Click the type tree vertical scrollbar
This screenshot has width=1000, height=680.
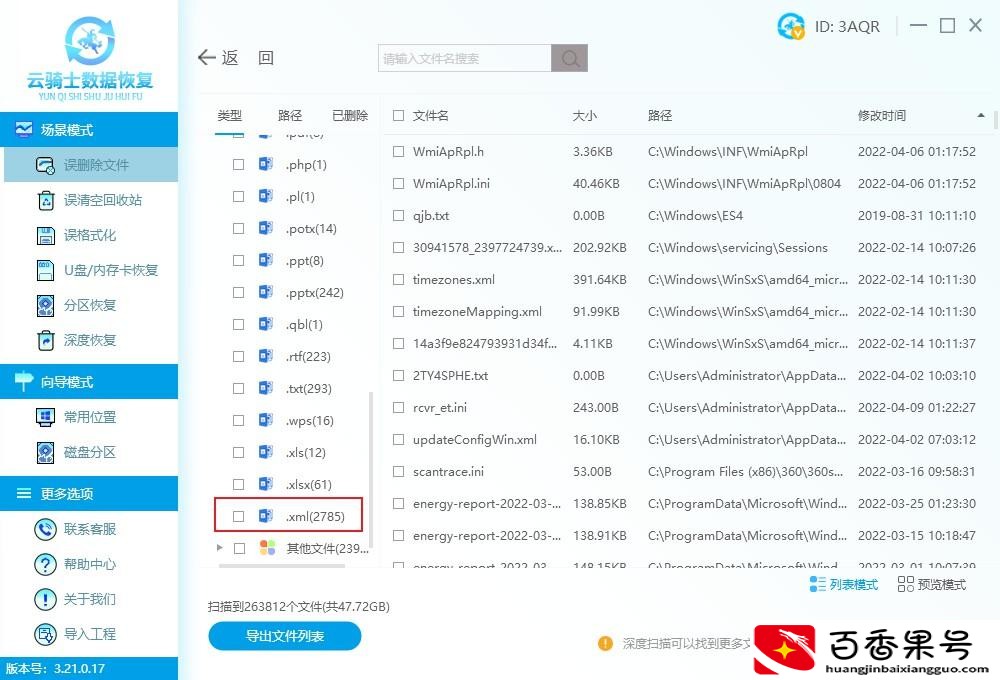pos(371,469)
